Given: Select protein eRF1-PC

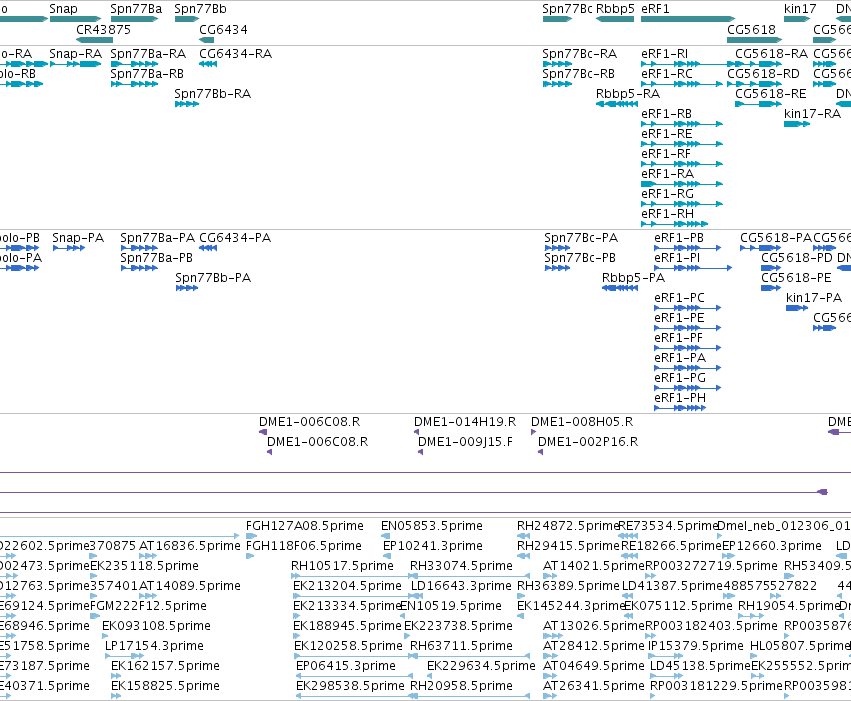Looking at the screenshot, I should click(x=688, y=308).
